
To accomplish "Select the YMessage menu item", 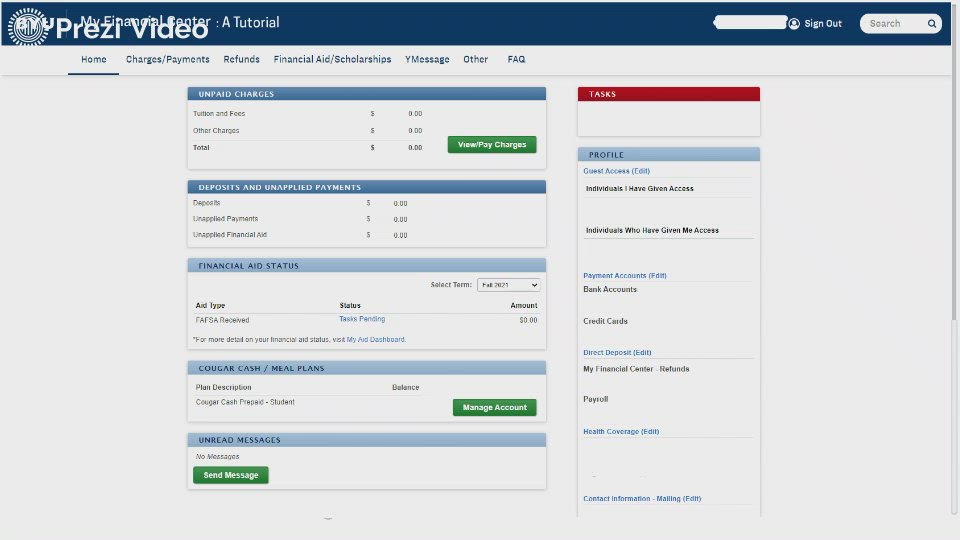I will [x=427, y=60].
